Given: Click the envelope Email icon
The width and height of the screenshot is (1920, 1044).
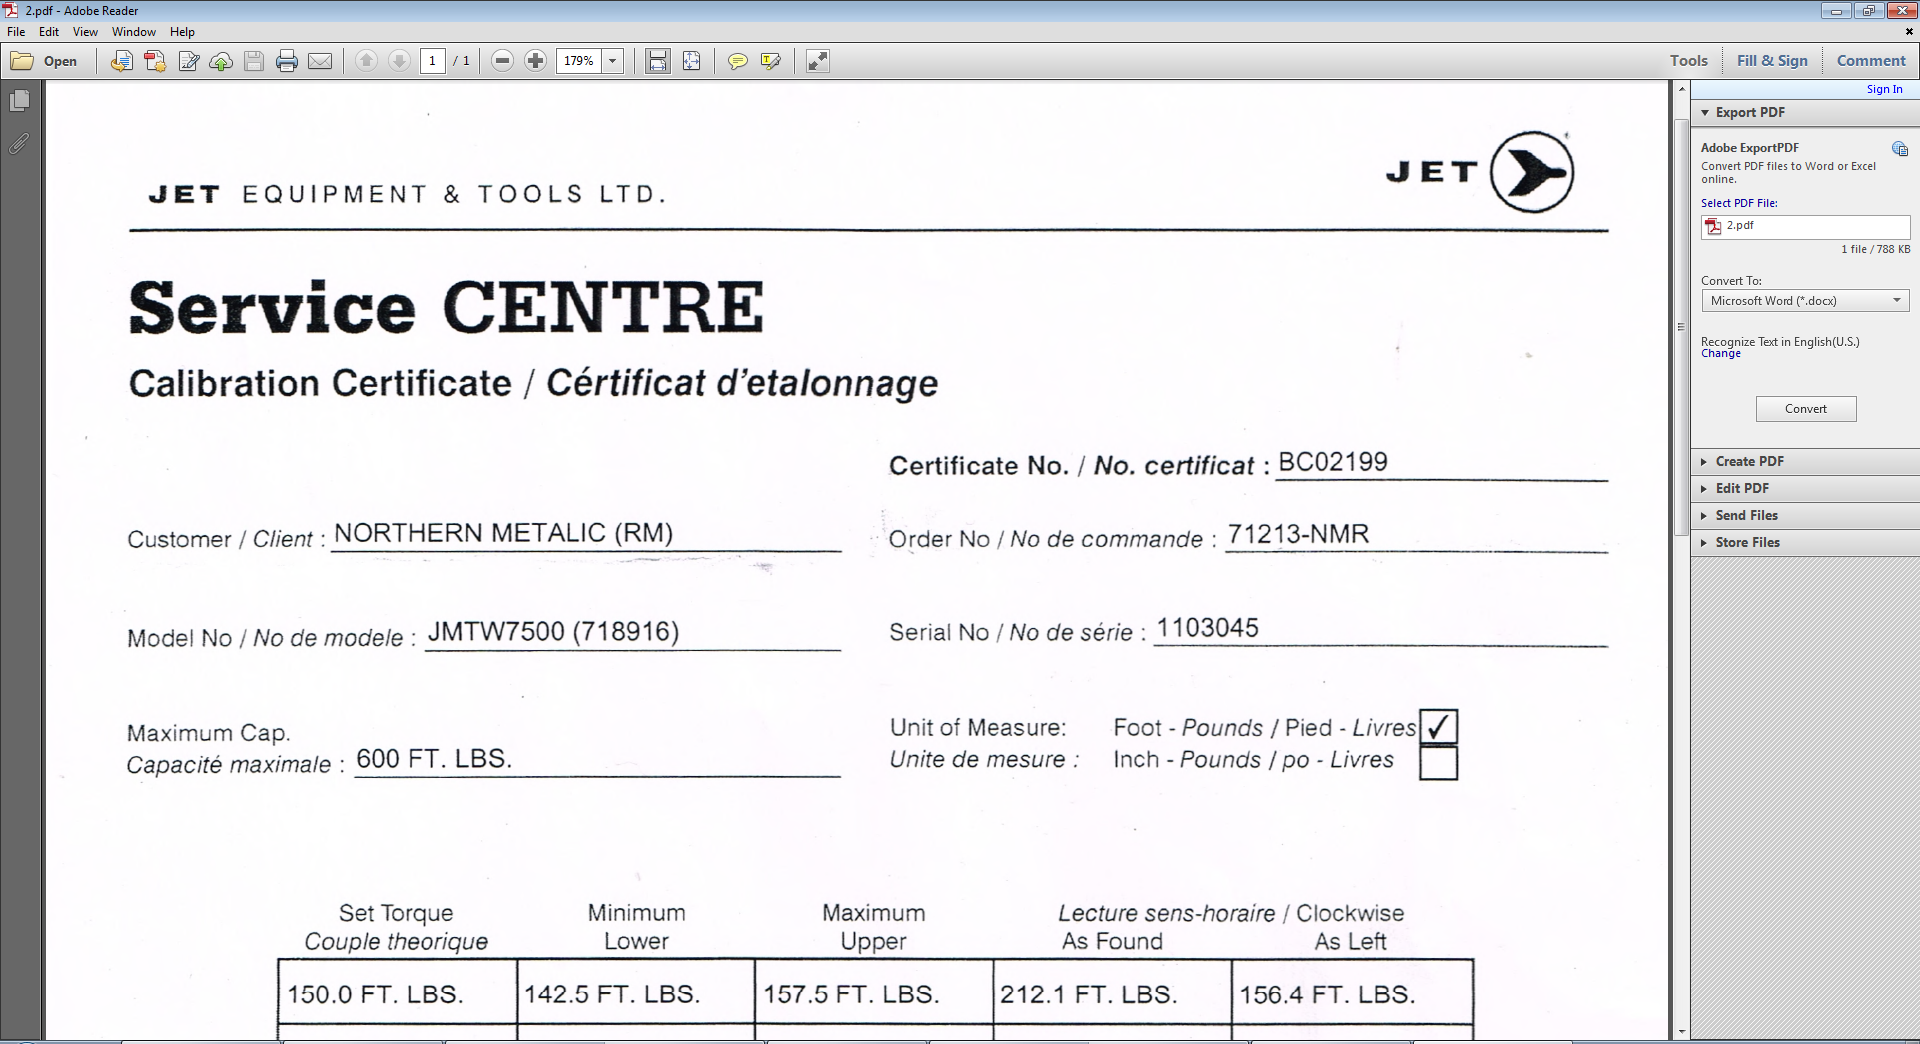Looking at the screenshot, I should [x=320, y=61].
